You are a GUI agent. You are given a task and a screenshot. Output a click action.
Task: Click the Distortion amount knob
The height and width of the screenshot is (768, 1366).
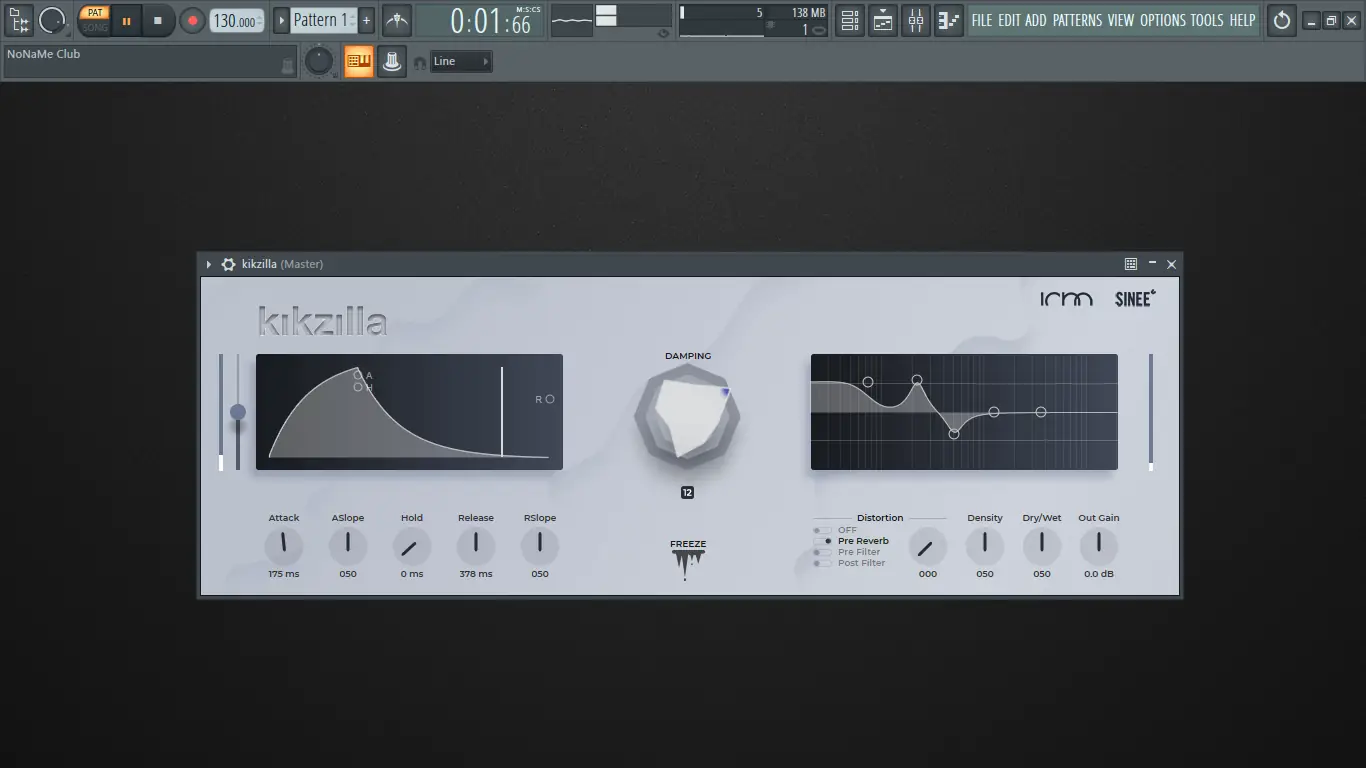(x=928, y=546)
